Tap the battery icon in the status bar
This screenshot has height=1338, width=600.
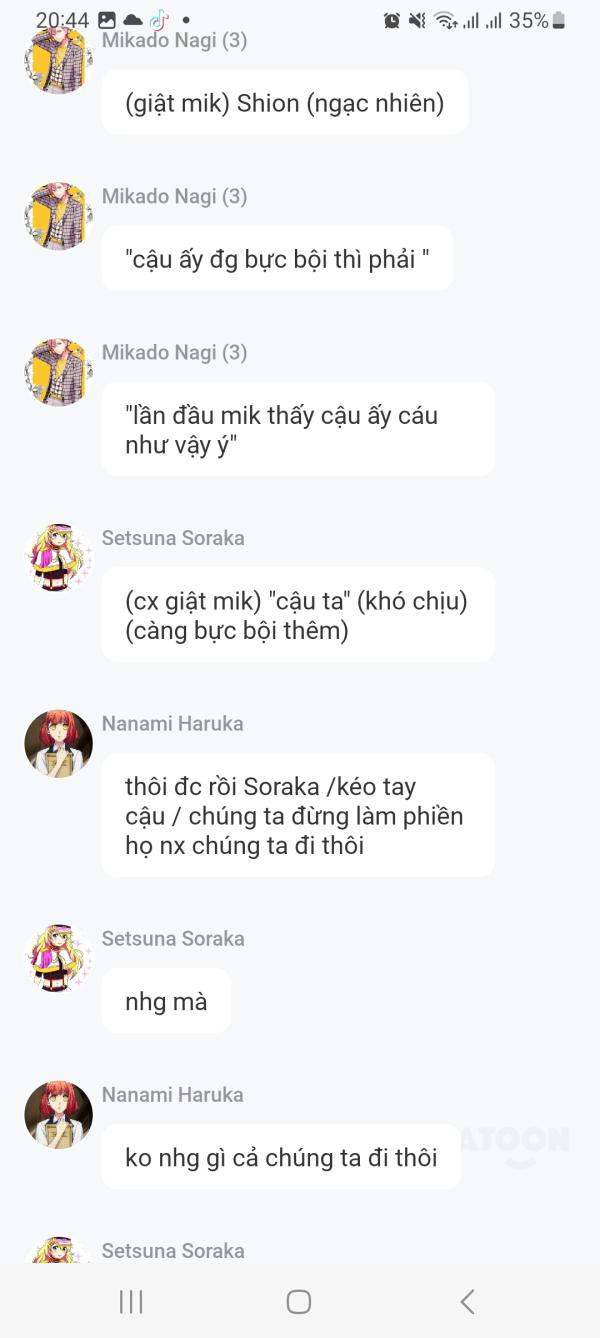(559, 20)
